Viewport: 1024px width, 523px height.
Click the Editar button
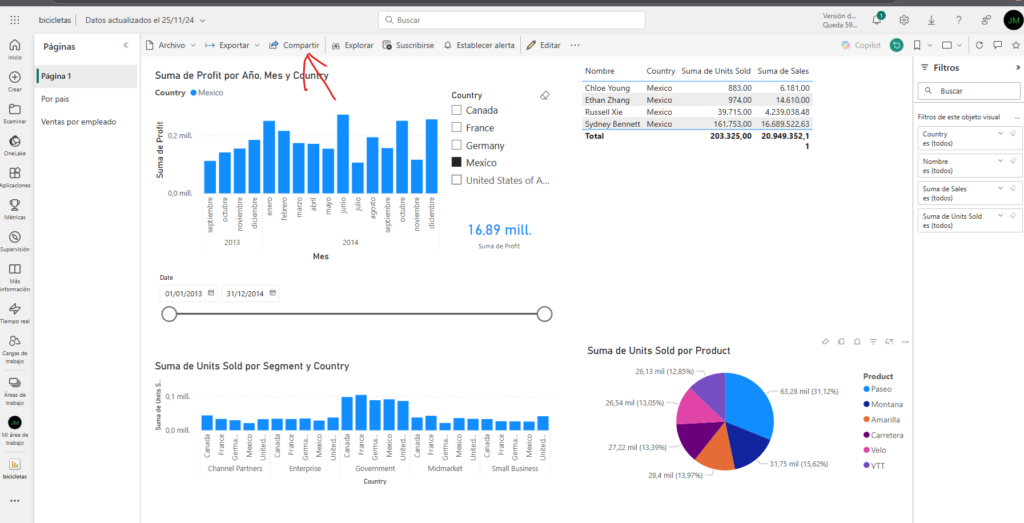pos(545,45)
